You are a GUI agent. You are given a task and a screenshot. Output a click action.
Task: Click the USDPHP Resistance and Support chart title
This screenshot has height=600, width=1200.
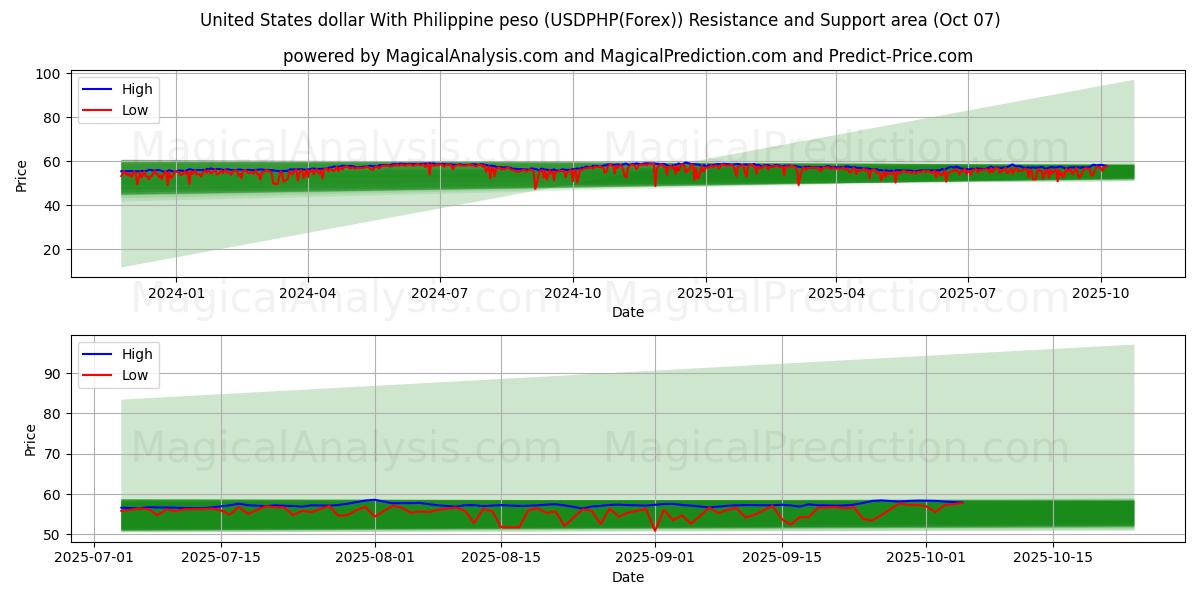[x=600, y=20]
